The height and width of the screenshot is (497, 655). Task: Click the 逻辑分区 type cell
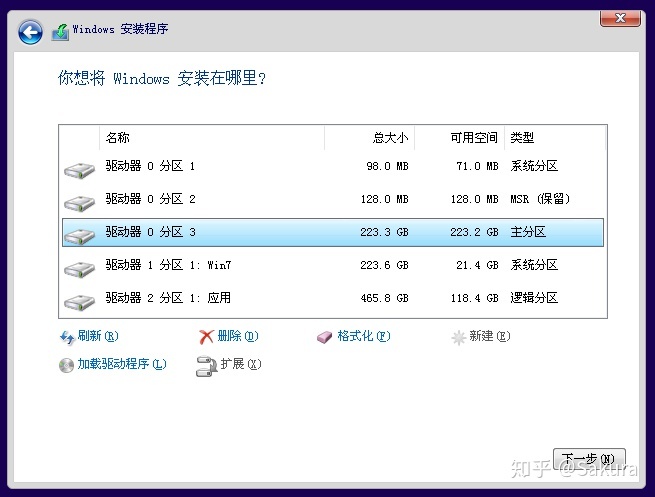click(x=534, y=298)
